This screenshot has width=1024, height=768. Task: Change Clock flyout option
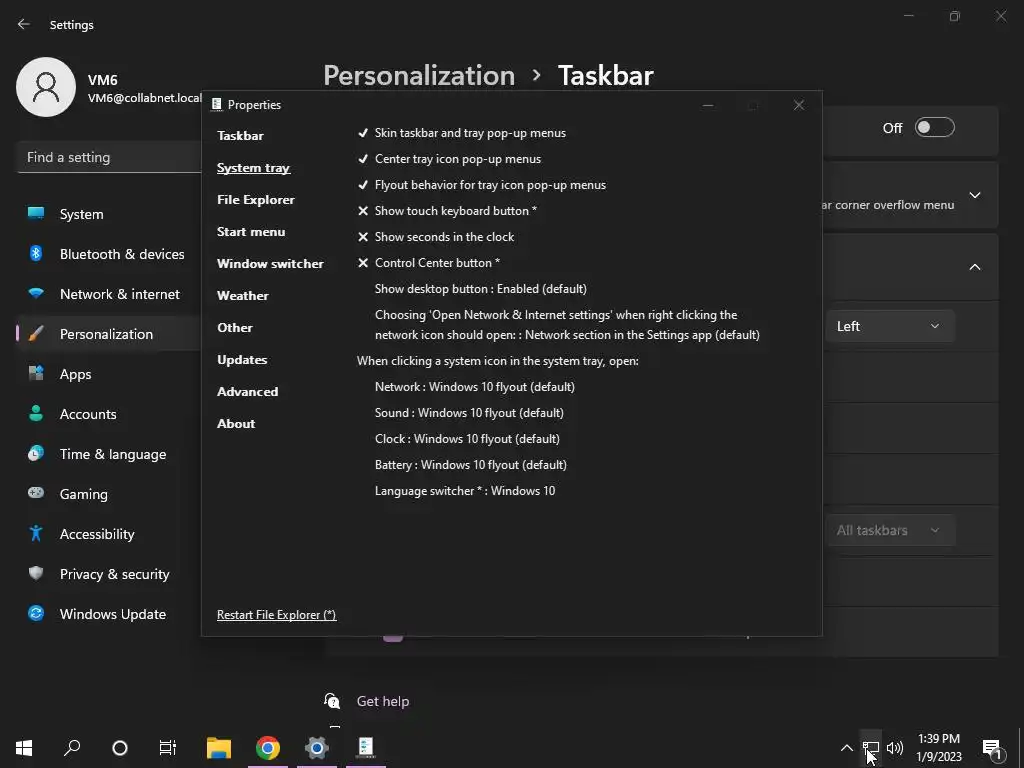tap(467, 439)
